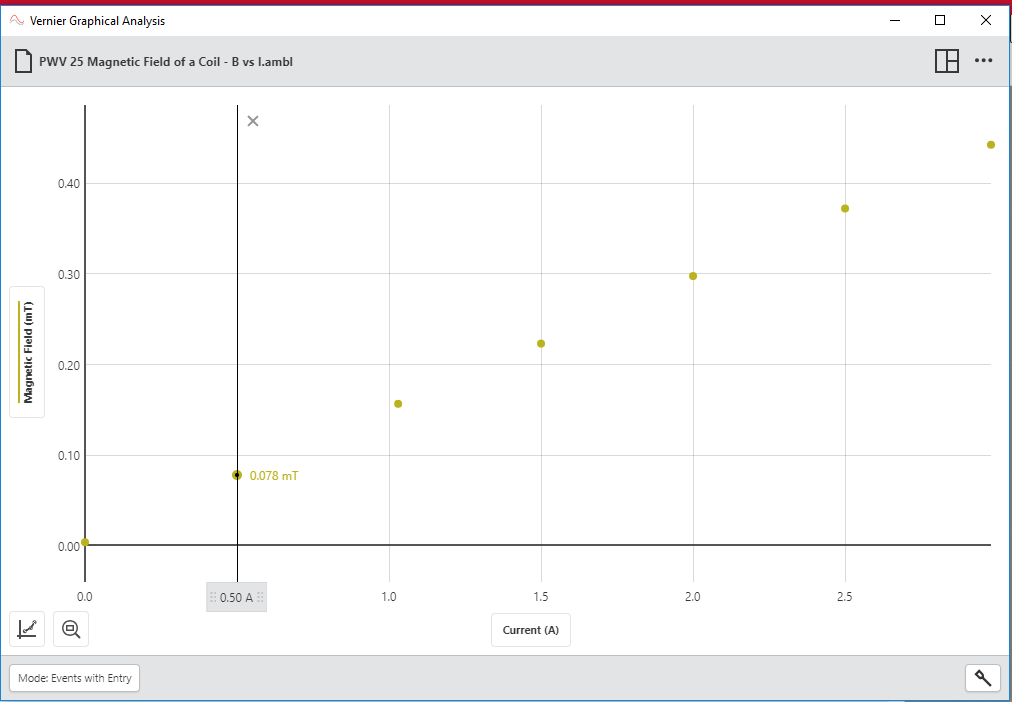1012x702 pixels.
Task: Click the PWV 25 Magnetic Field file name
Action: [x=167, y=61]
